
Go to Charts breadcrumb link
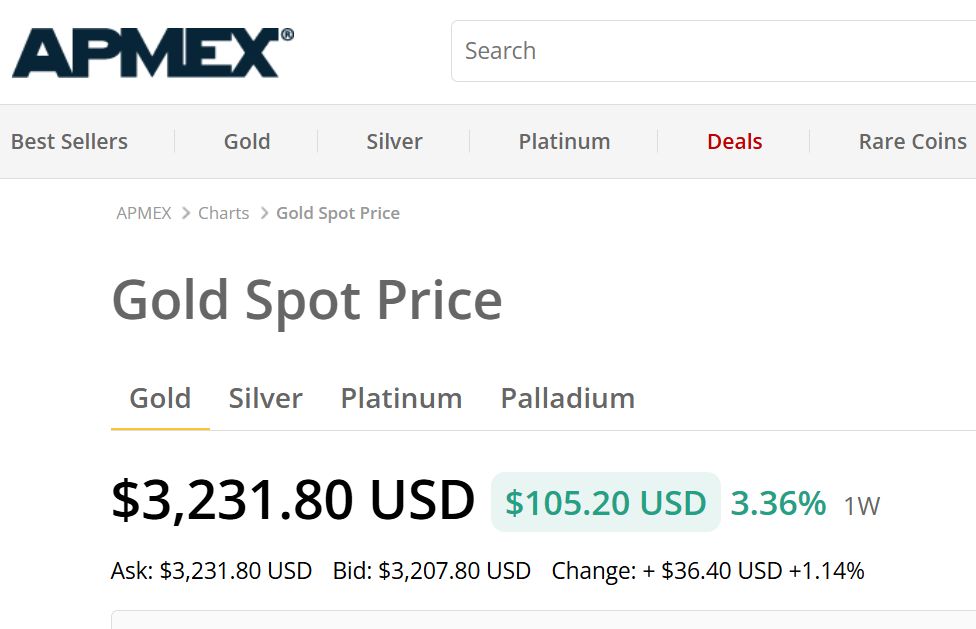coord(223,213)
